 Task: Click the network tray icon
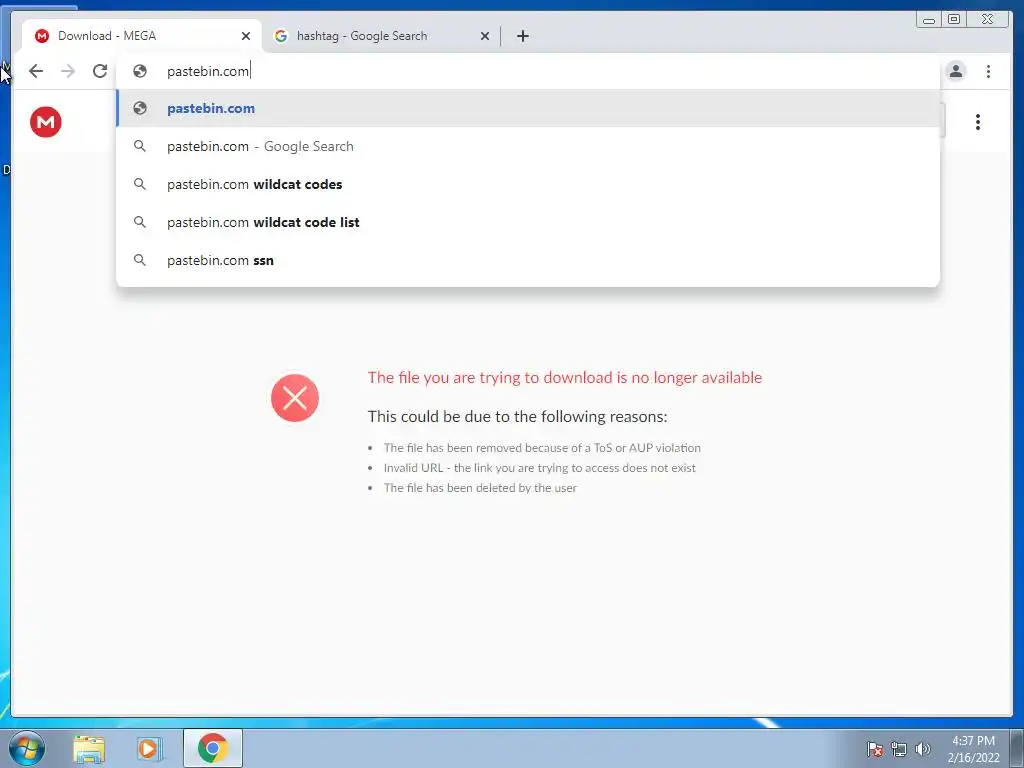tap(899, 749)
